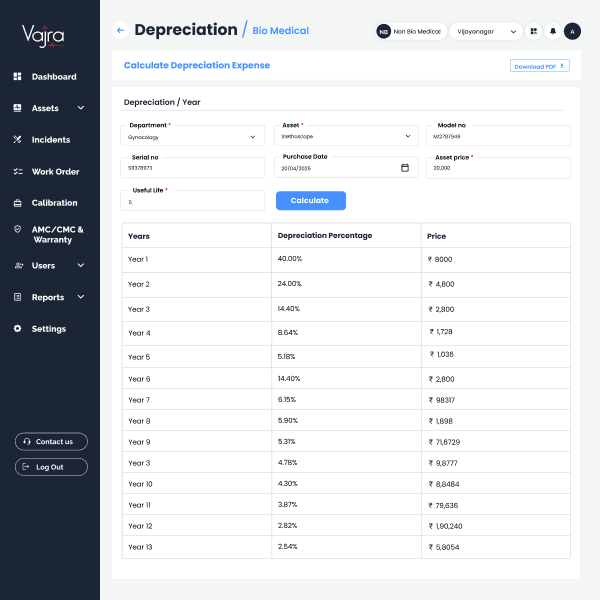This screenshot has height=600, width=600.
Task: Click the Vajra logo
Action: click(x=43, y=37)
